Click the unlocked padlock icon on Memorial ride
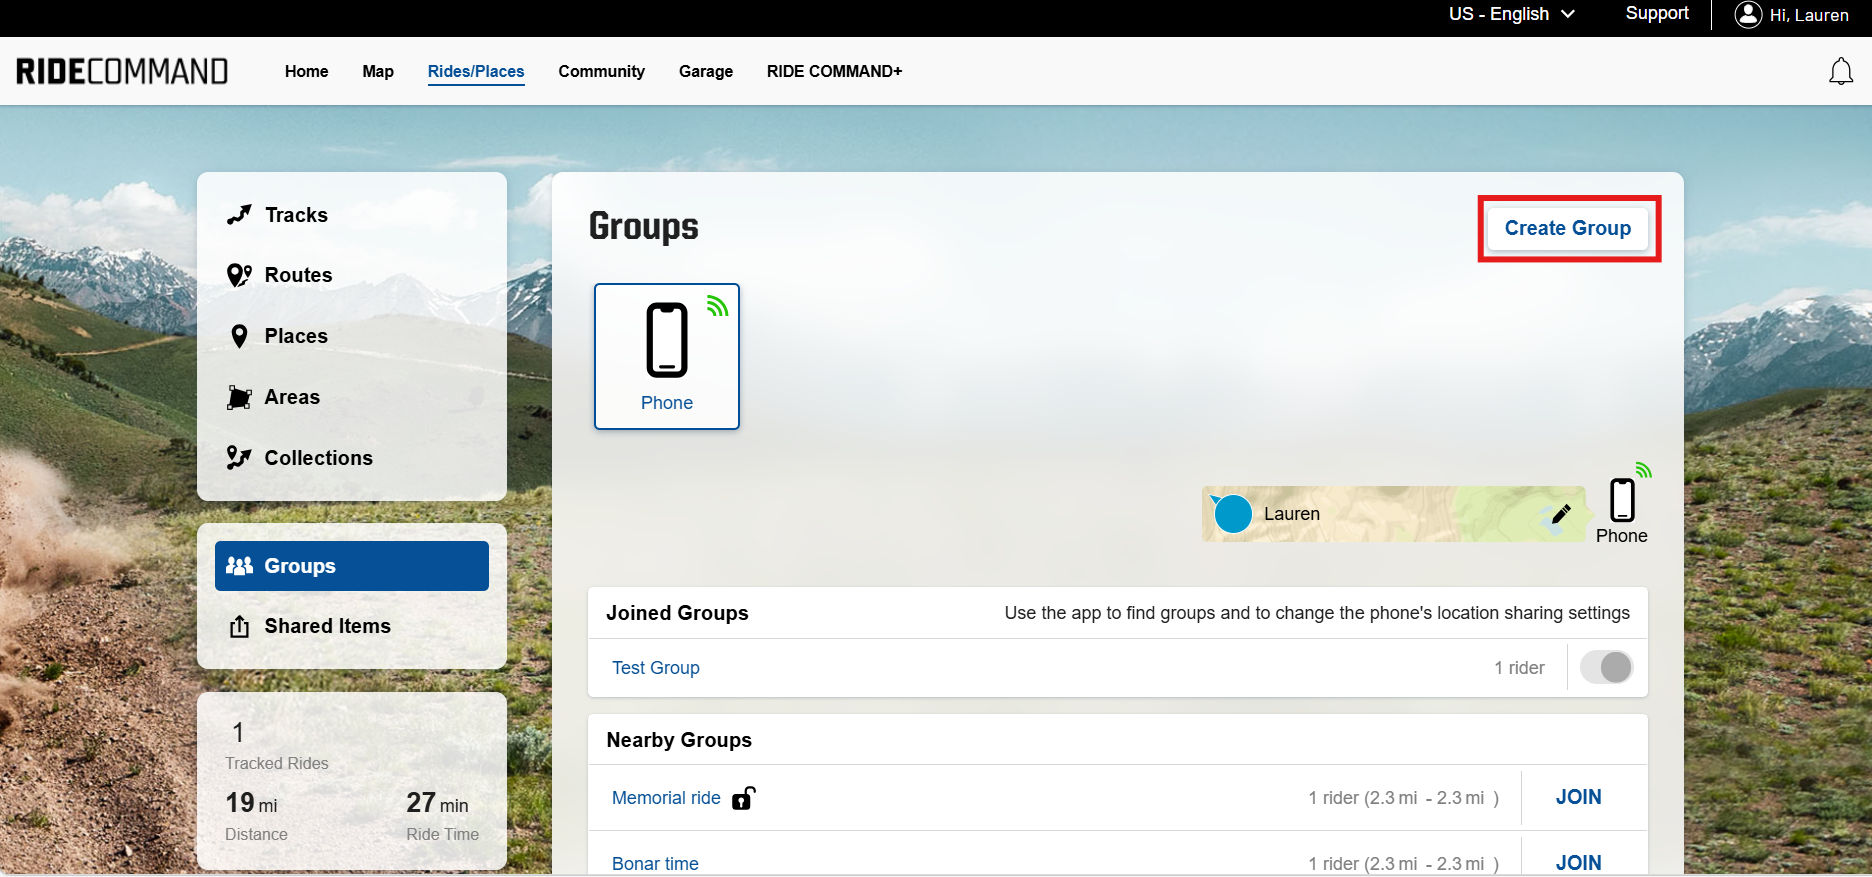1872x877 pixels. pyautogui.click(x=743, y=798)
